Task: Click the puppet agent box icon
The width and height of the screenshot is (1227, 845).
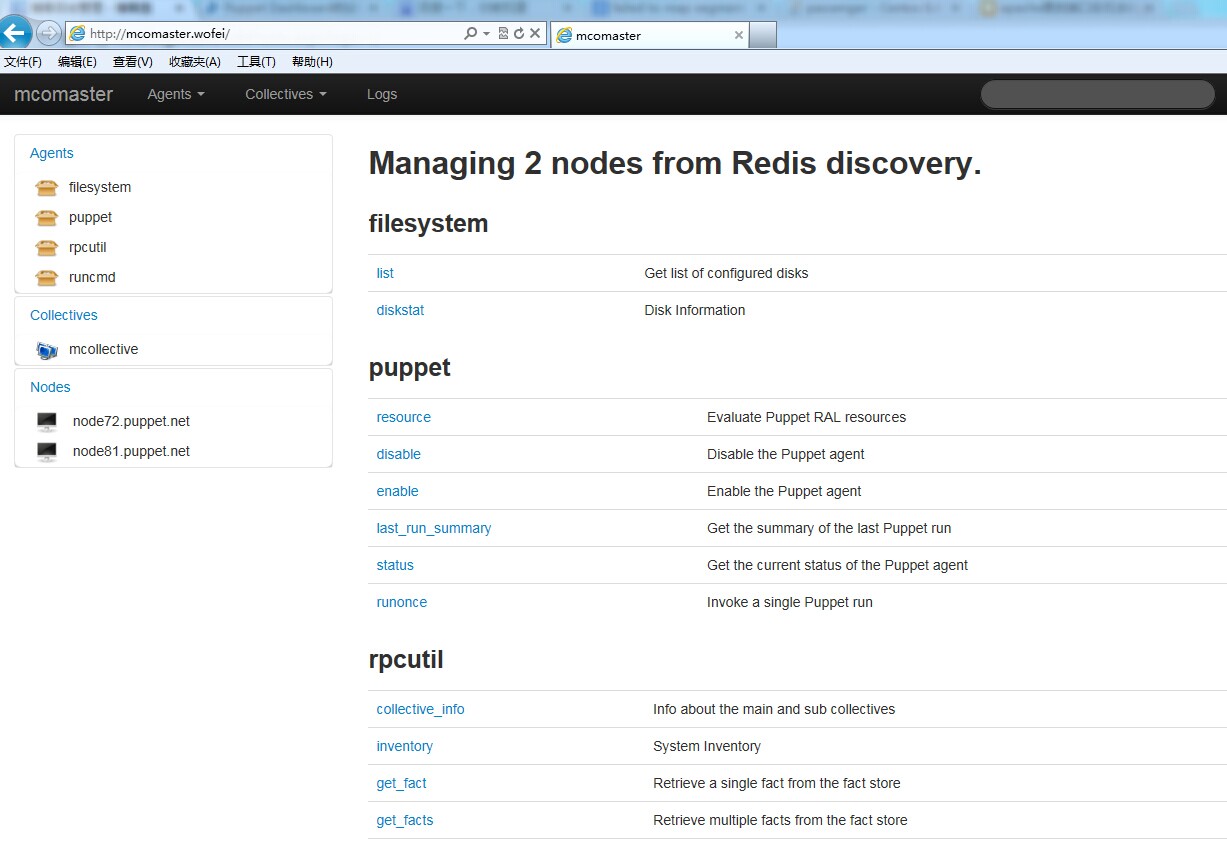Action: 47,217
